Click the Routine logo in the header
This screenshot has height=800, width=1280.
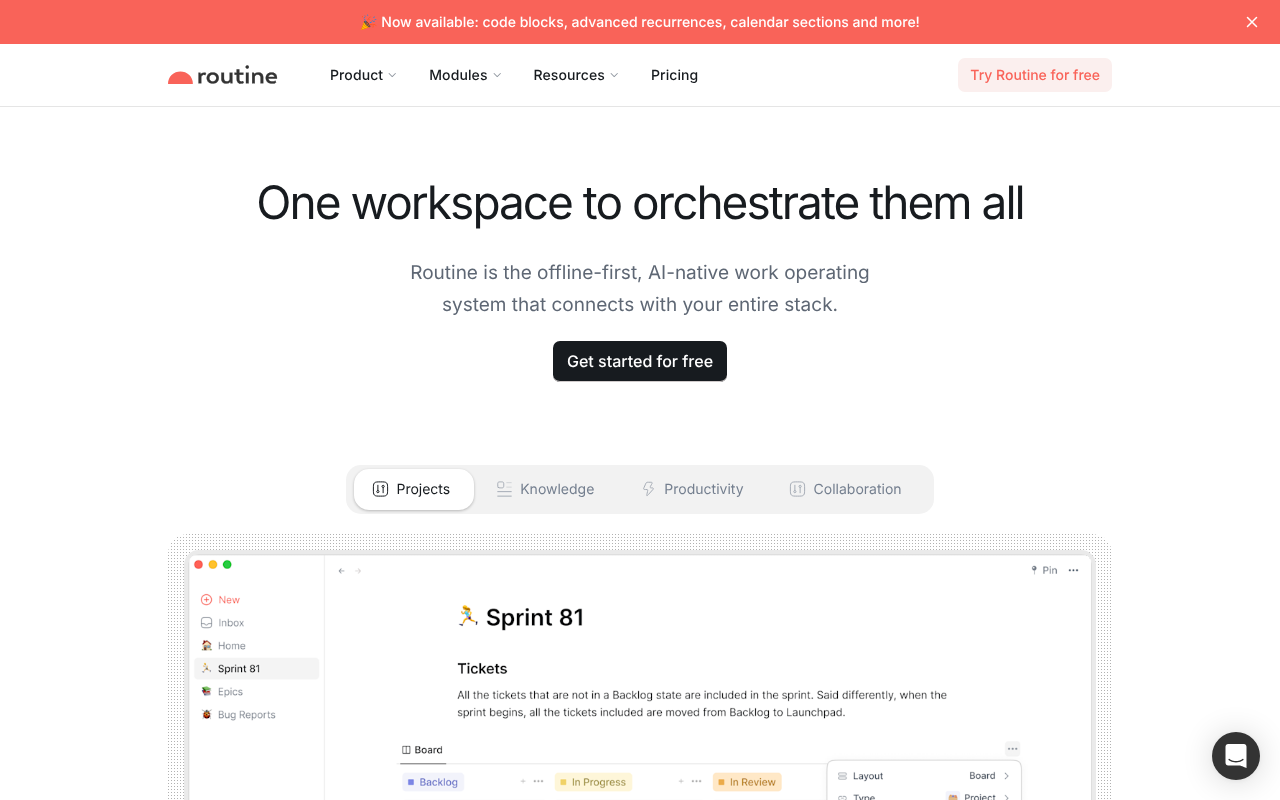tap(222, 75)
